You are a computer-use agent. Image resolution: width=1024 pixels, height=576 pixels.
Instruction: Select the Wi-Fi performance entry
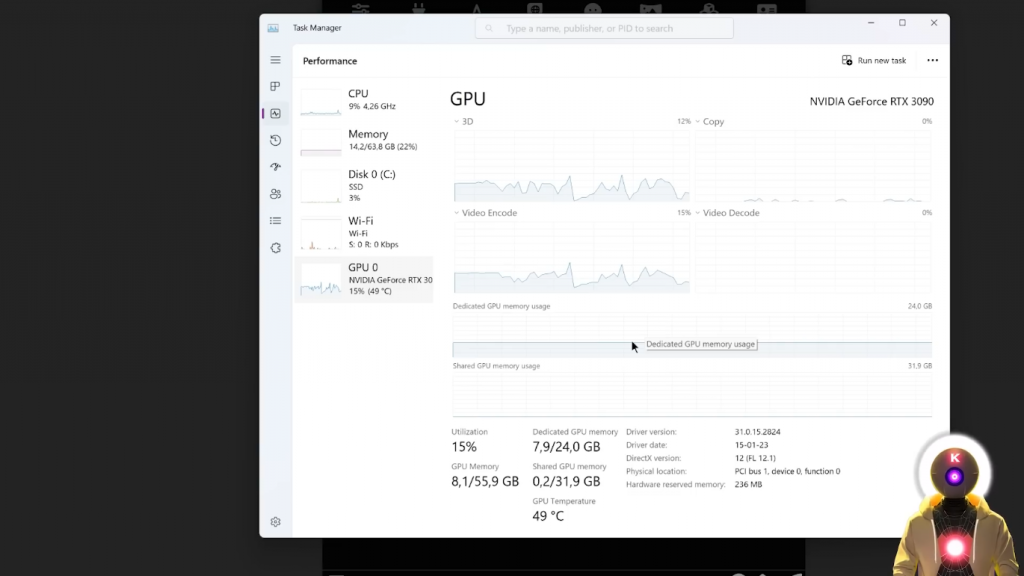point(364,232)
